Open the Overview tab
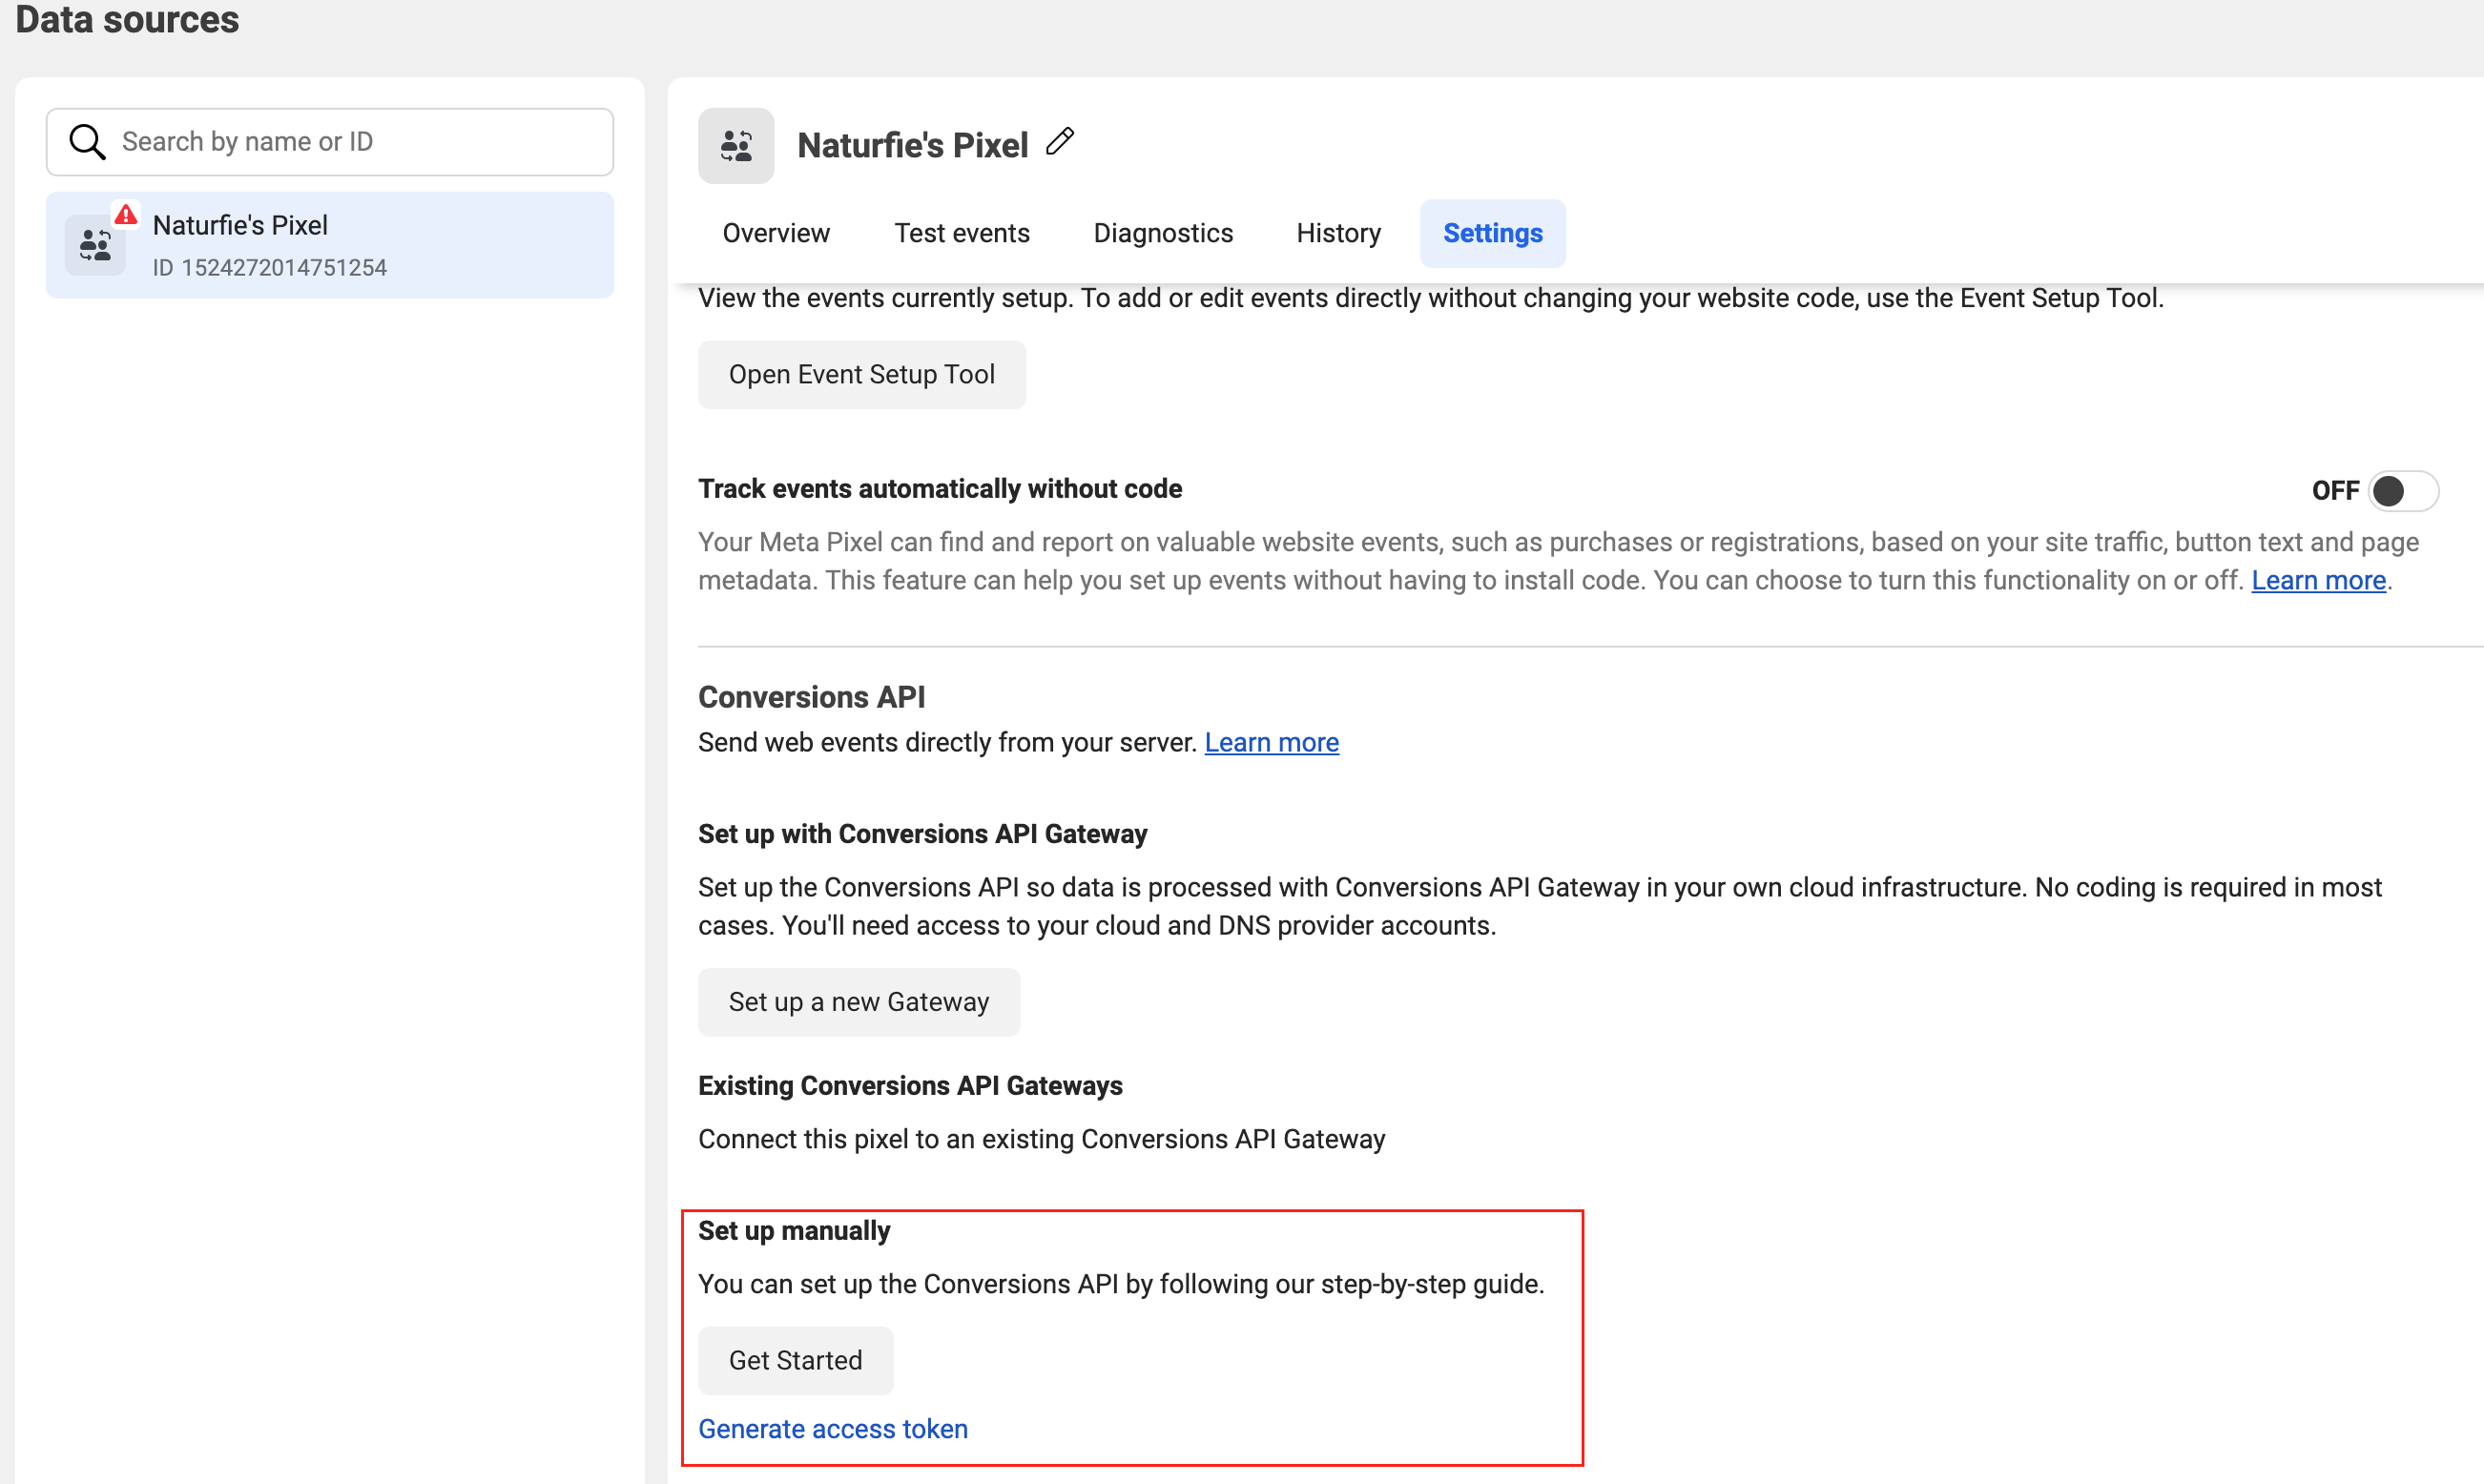Viewport: 2484px width, 1484px height. pos(776,233)
